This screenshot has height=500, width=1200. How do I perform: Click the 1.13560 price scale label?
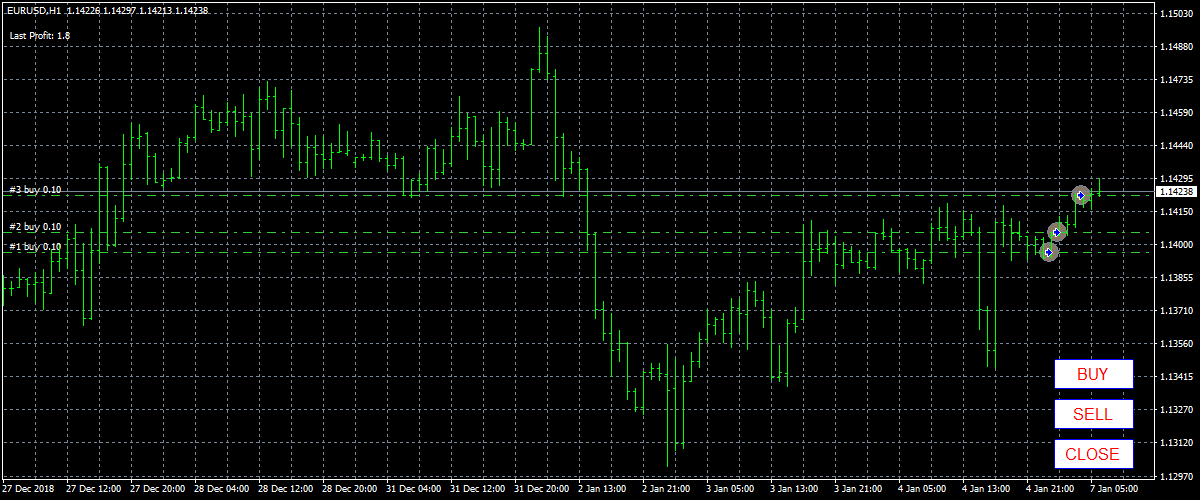click(1175, 344)
